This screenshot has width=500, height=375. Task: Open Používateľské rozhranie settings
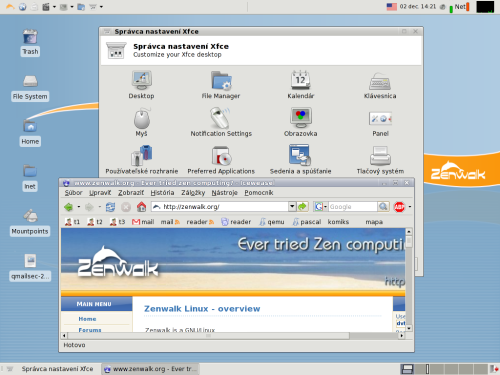pos(142,160)
